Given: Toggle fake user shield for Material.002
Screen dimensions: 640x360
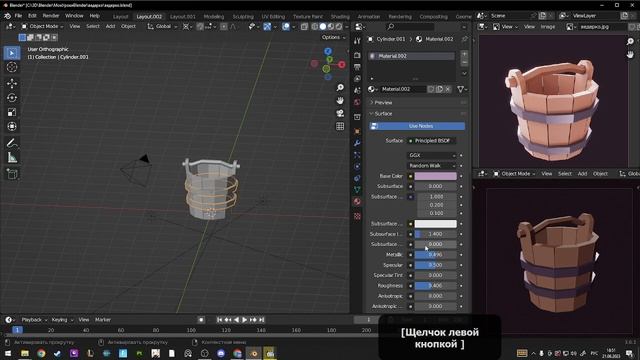Looking at the screenshot, I should (x=431, y=89).
